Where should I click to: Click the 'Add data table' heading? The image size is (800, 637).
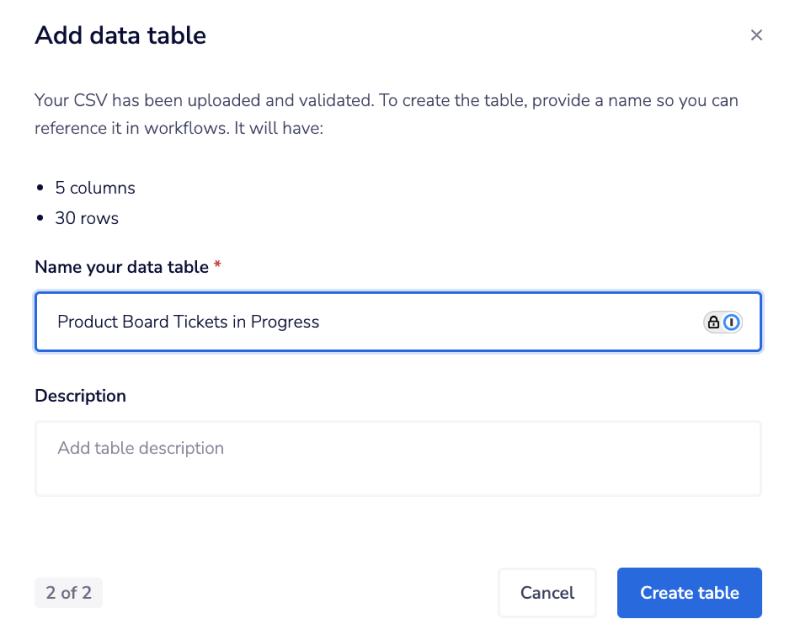(120, 36)
